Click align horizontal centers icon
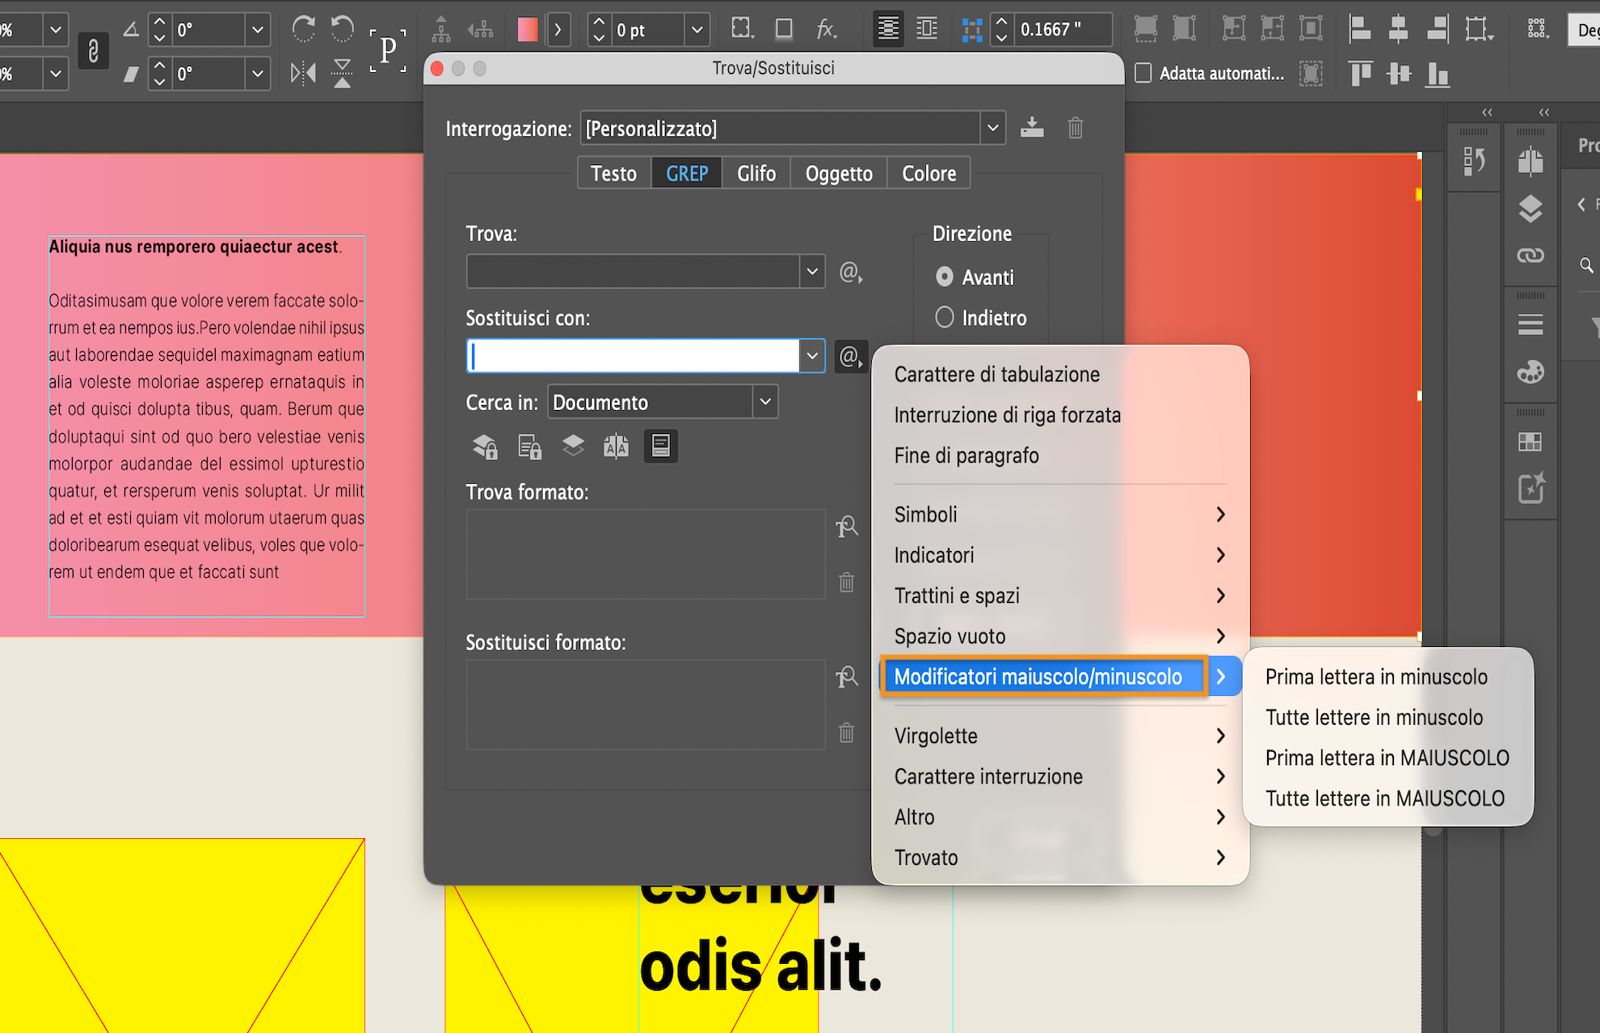The height and width of the screenshot is (1033, 1600). tap(1398, 28)
